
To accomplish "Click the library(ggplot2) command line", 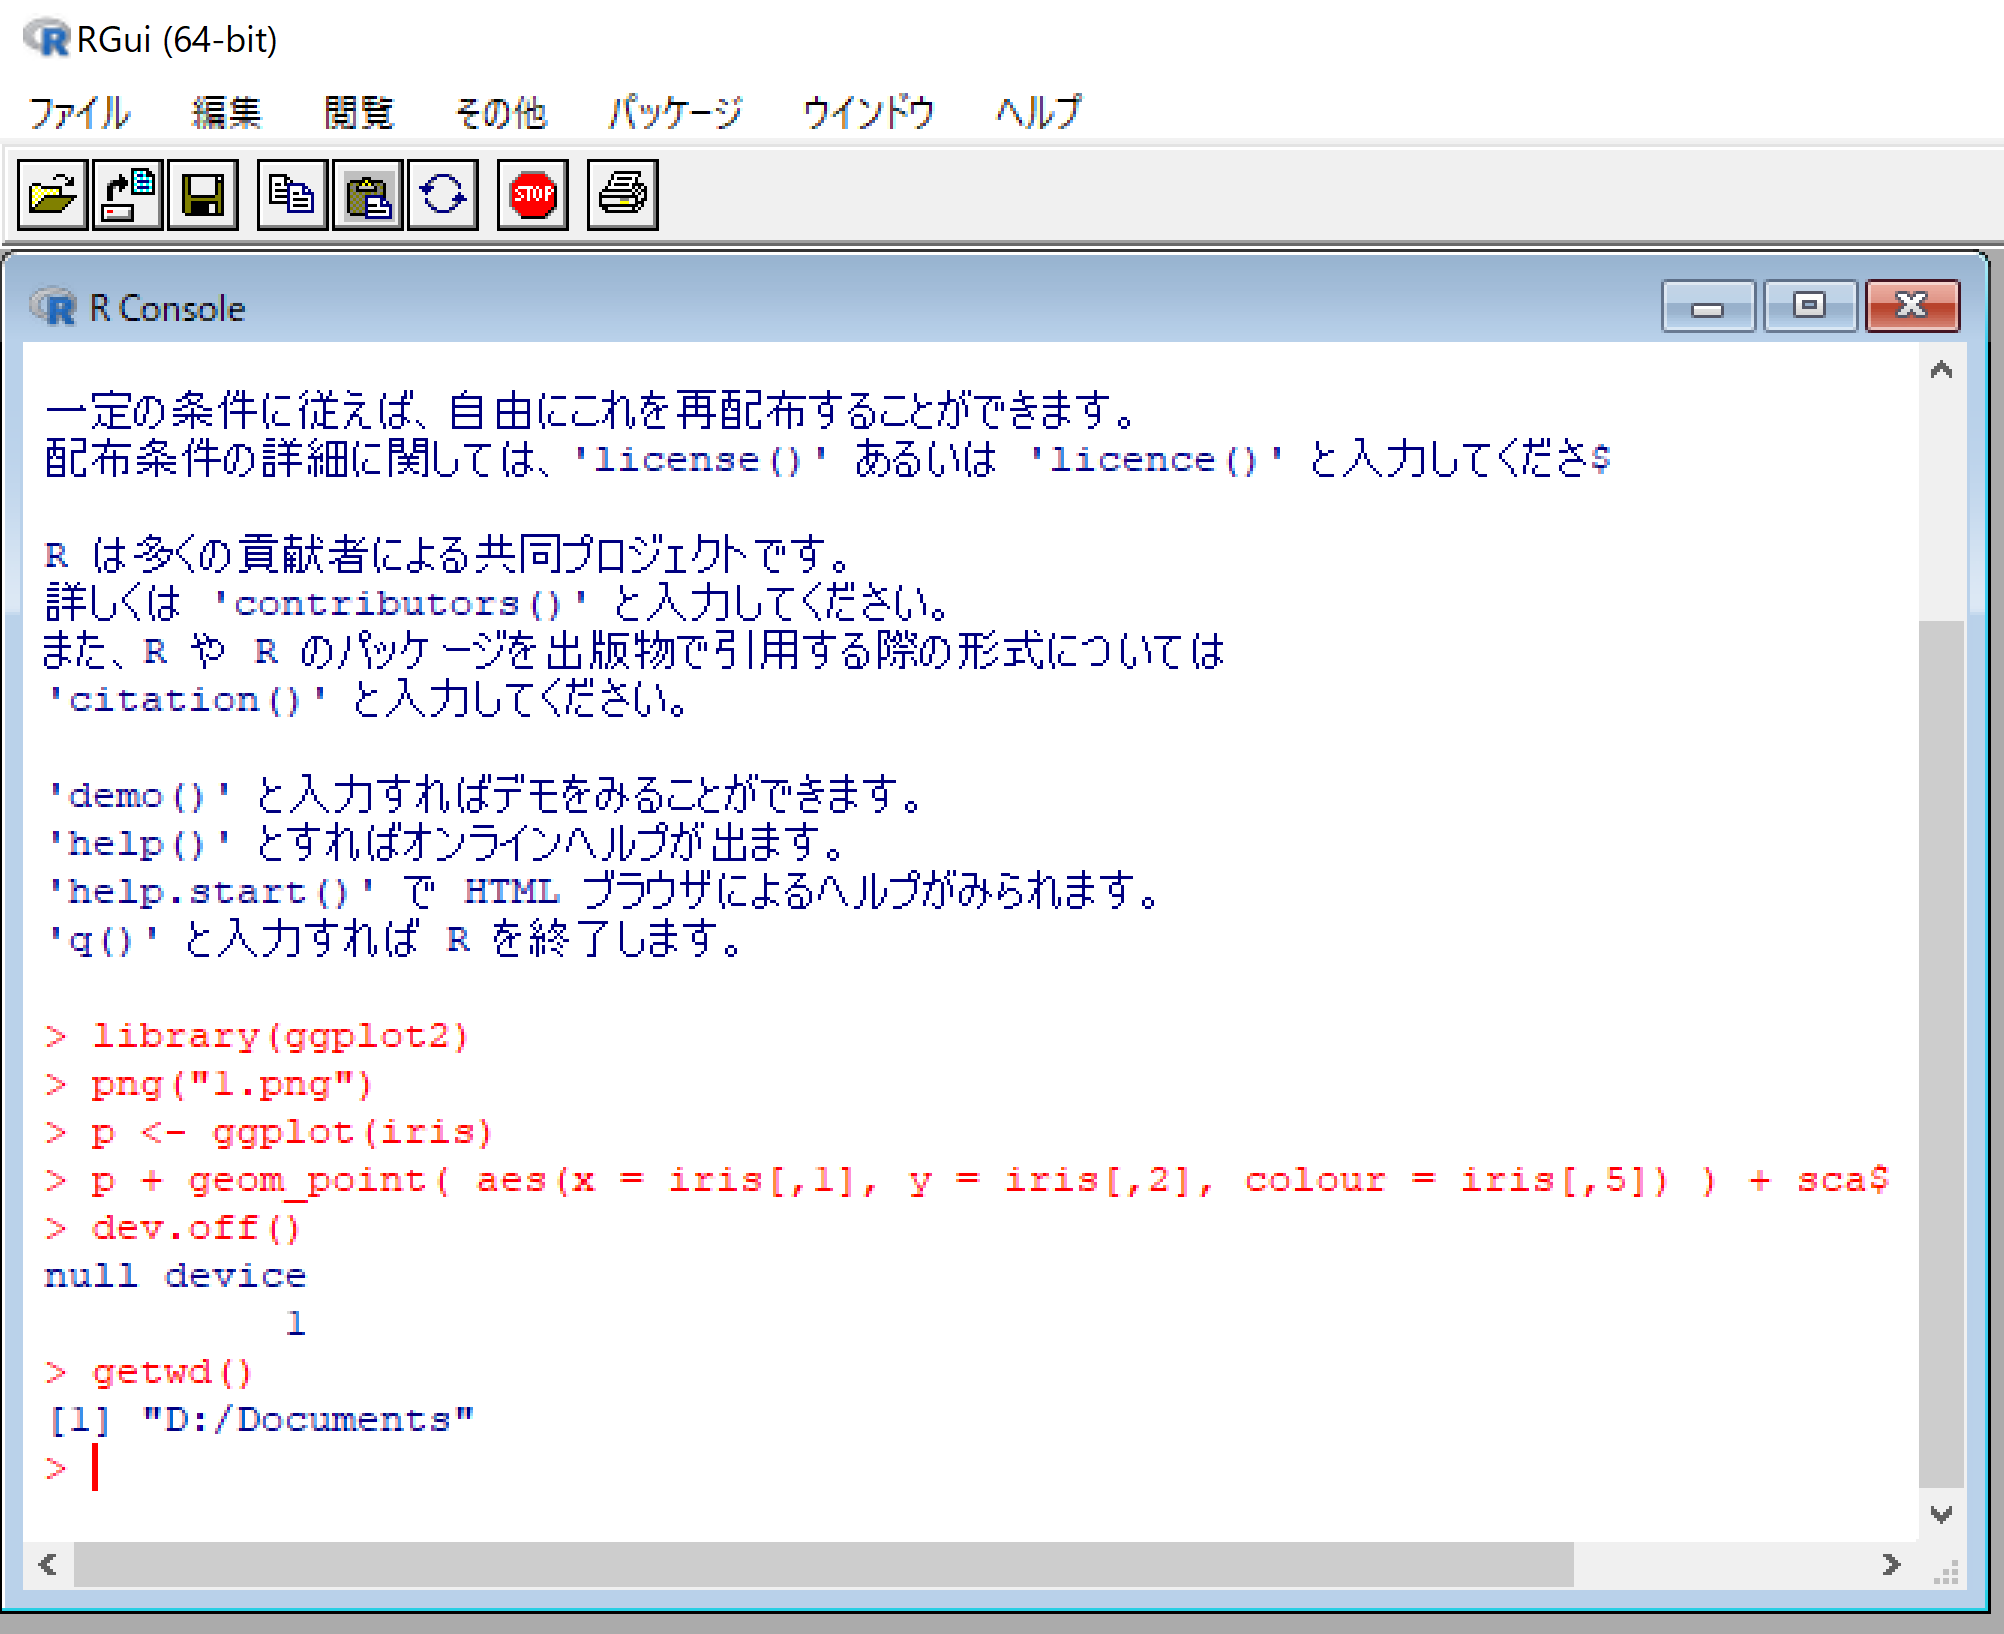I will (x=257, y=1036).
